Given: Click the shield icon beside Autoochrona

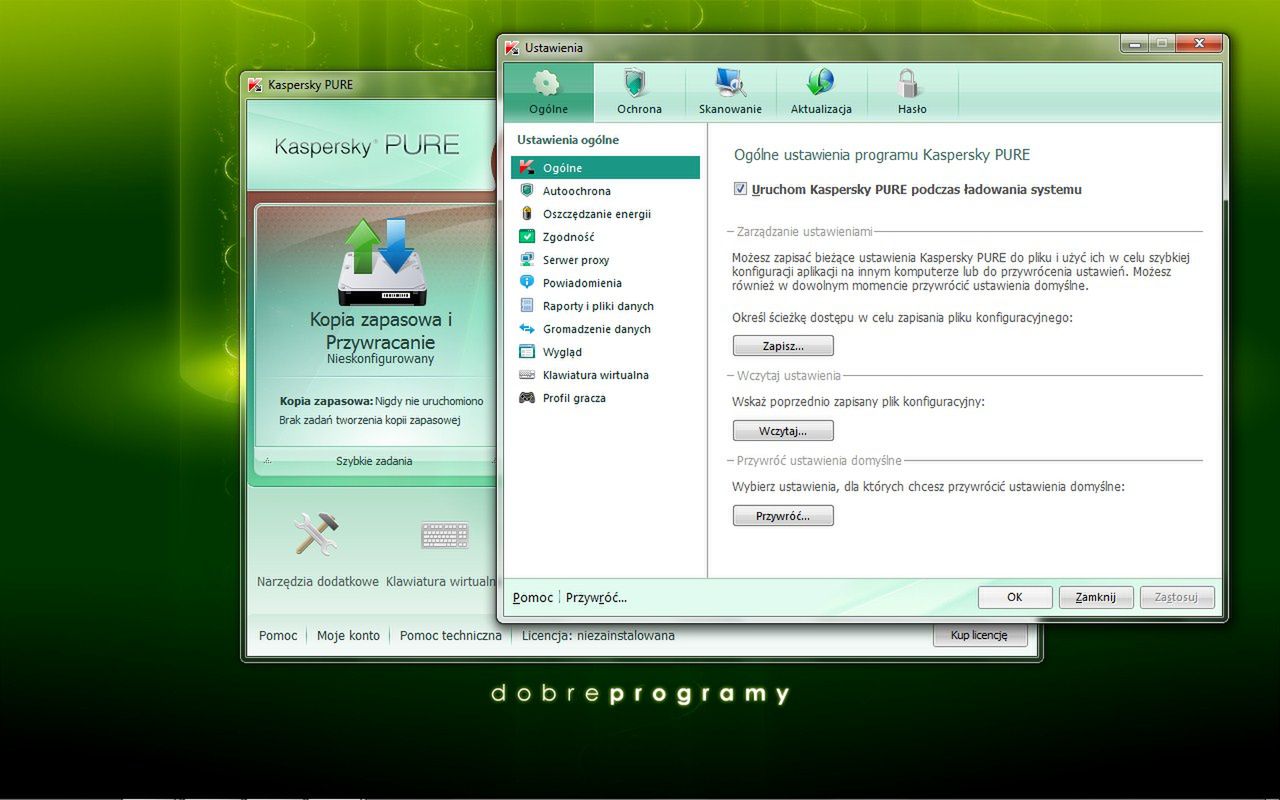Looking at the screenshot, I should pyautogui.click(x=527, y=191).
